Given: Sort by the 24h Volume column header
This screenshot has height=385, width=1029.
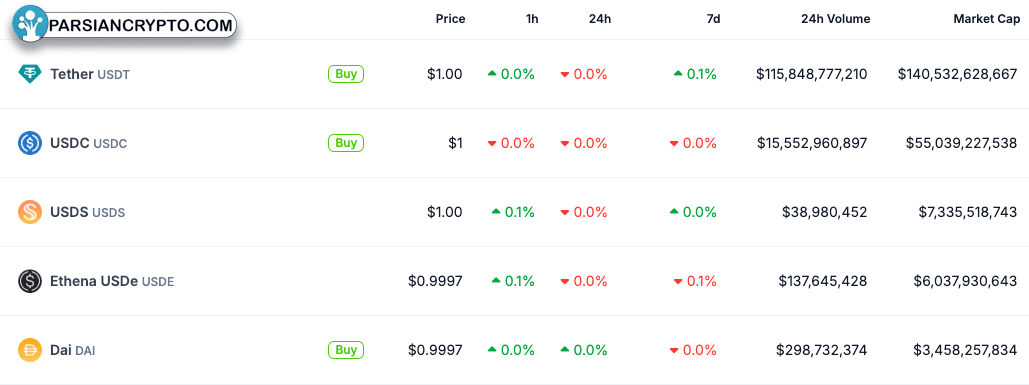Looking at the screenshot, I should (835, 19).
